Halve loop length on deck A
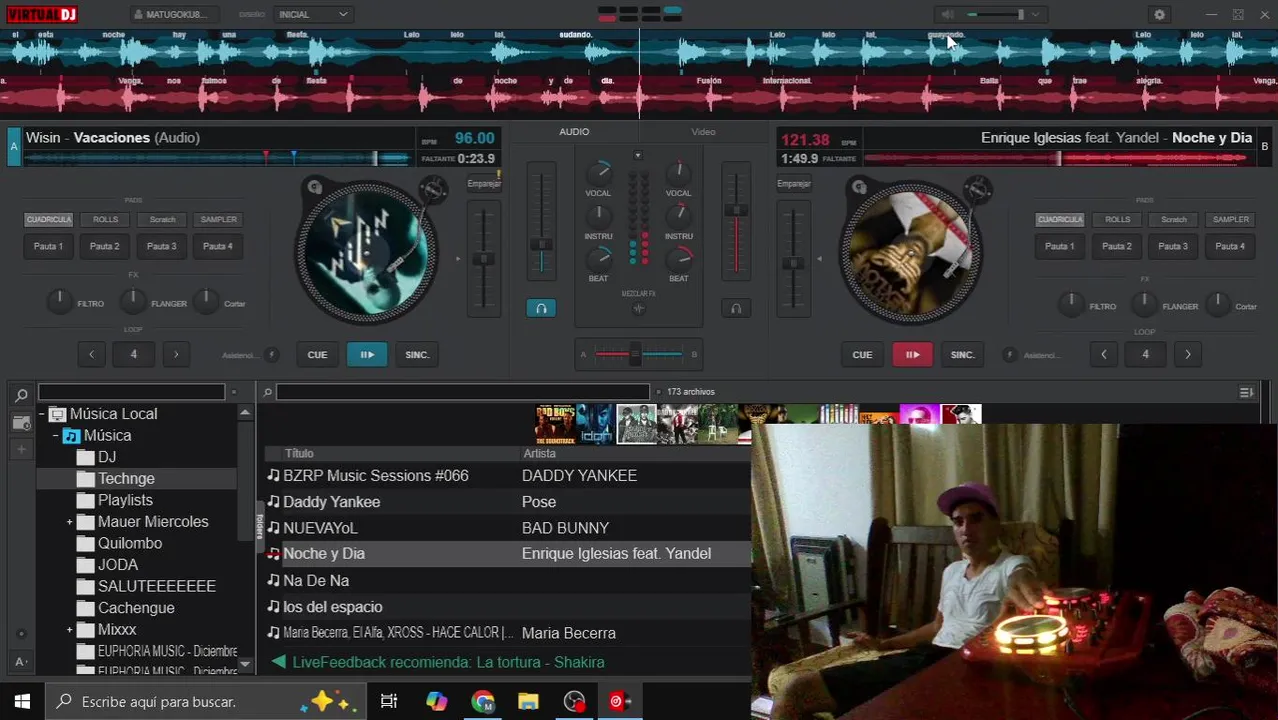Screen dimensions: 1278x720 point(91,354)
